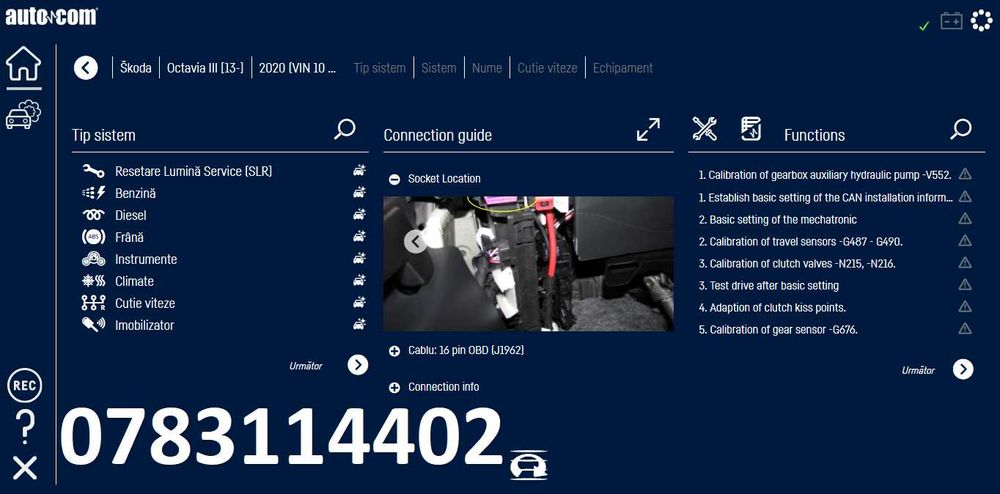Image resolution: width=1000 pixels, height=494 pixels.
Task: Click the socket location photo
Action: tap(528, 263)
